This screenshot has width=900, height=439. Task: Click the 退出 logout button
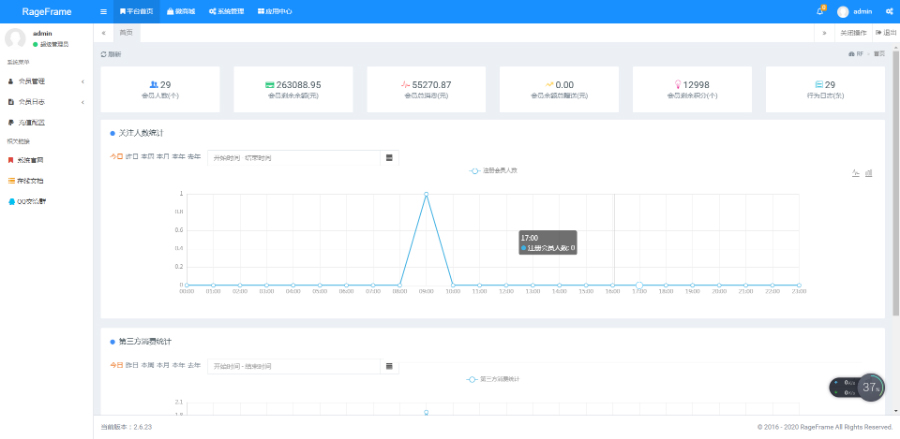[886, 33]
